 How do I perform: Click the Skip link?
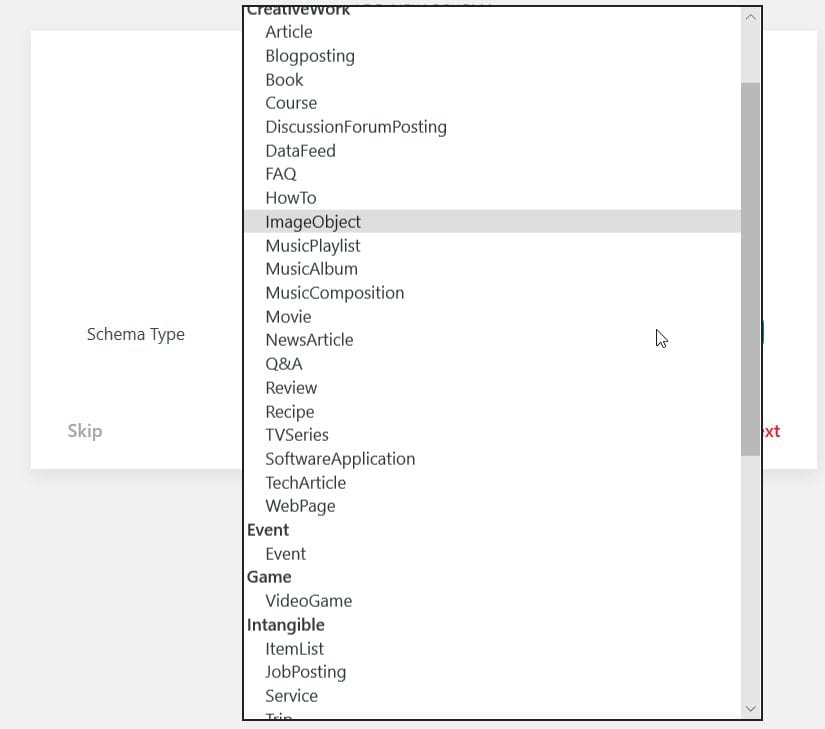[x=85, y=431]
